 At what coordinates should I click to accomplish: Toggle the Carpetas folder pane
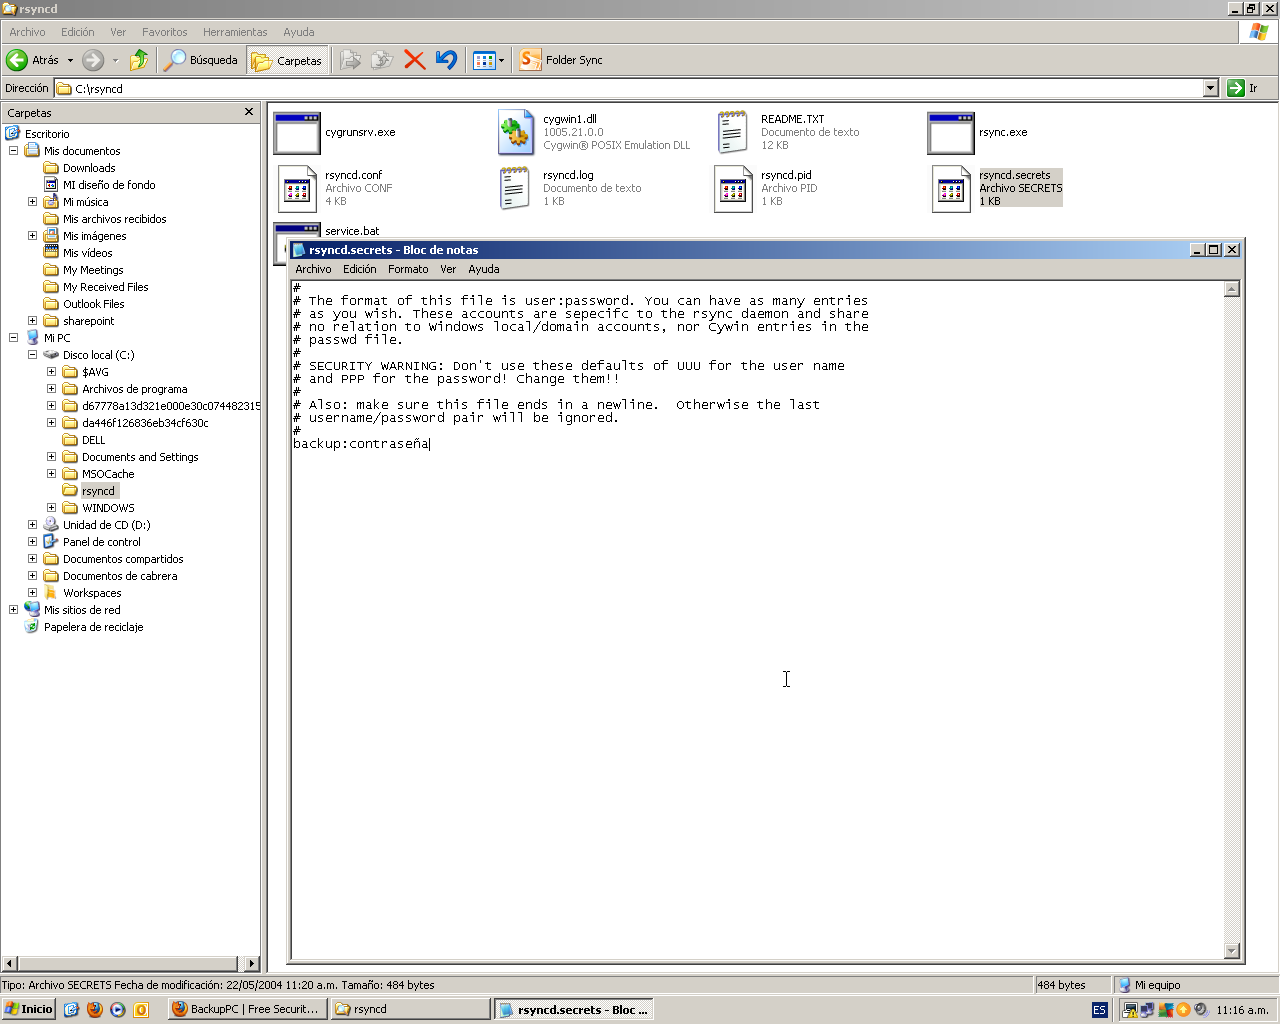(287, 60)
